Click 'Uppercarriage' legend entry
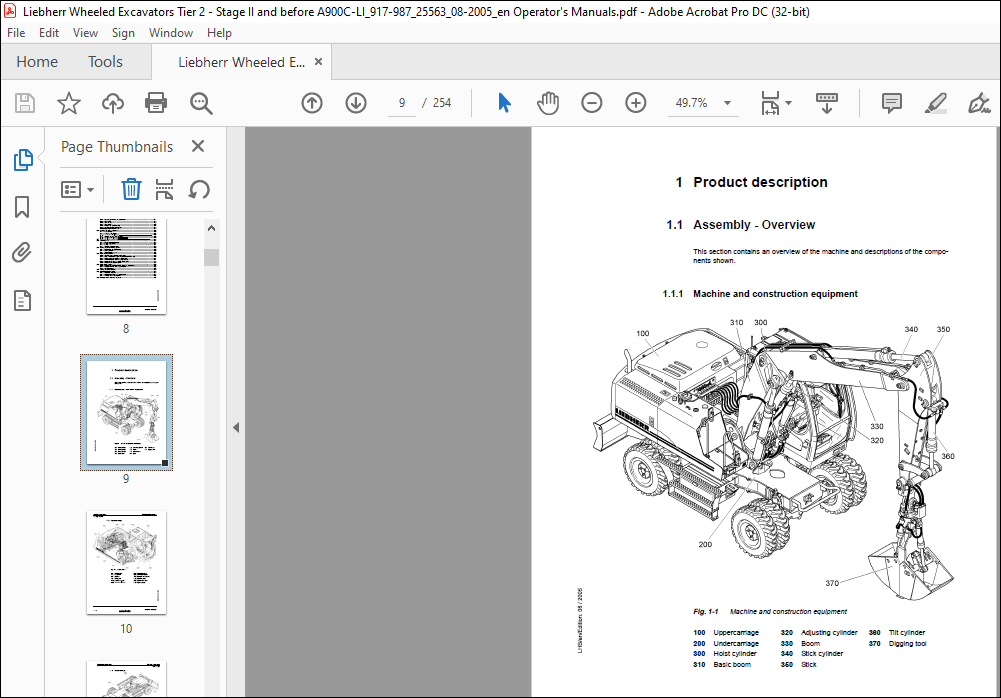 tap(736, 633)
